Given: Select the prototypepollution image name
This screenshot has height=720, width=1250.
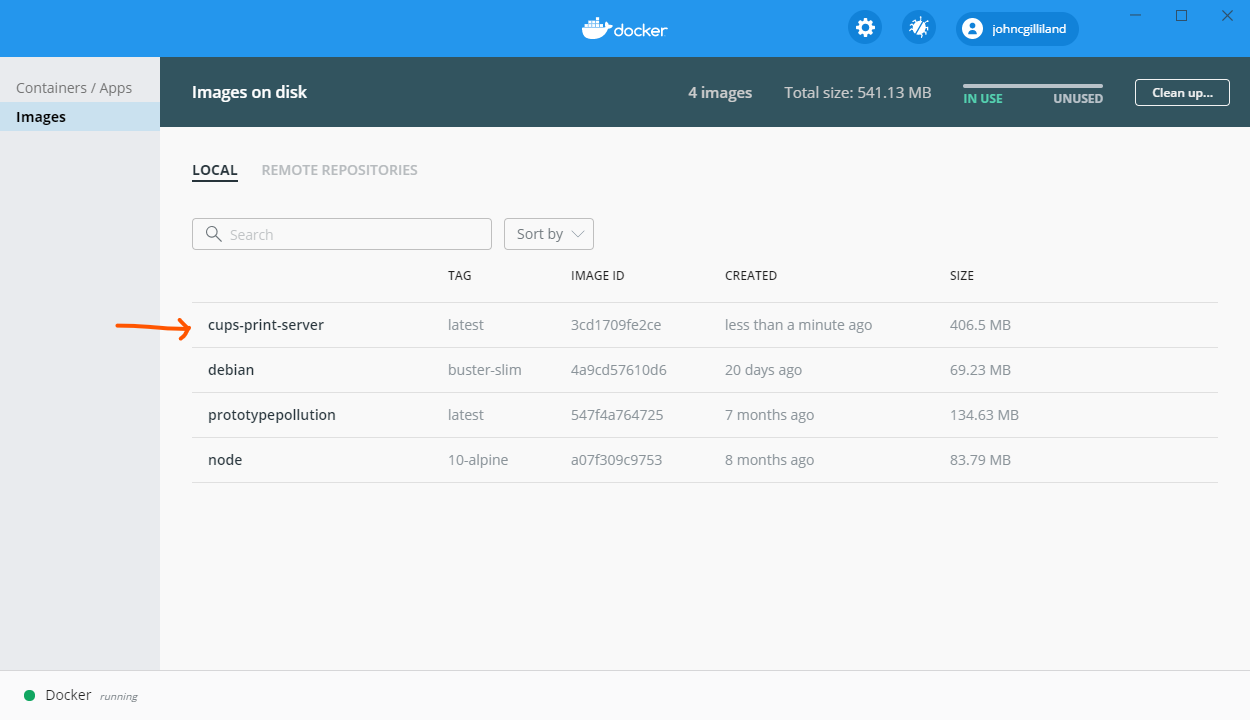Looking at the screenshot, I should click(x=272, y=415).
